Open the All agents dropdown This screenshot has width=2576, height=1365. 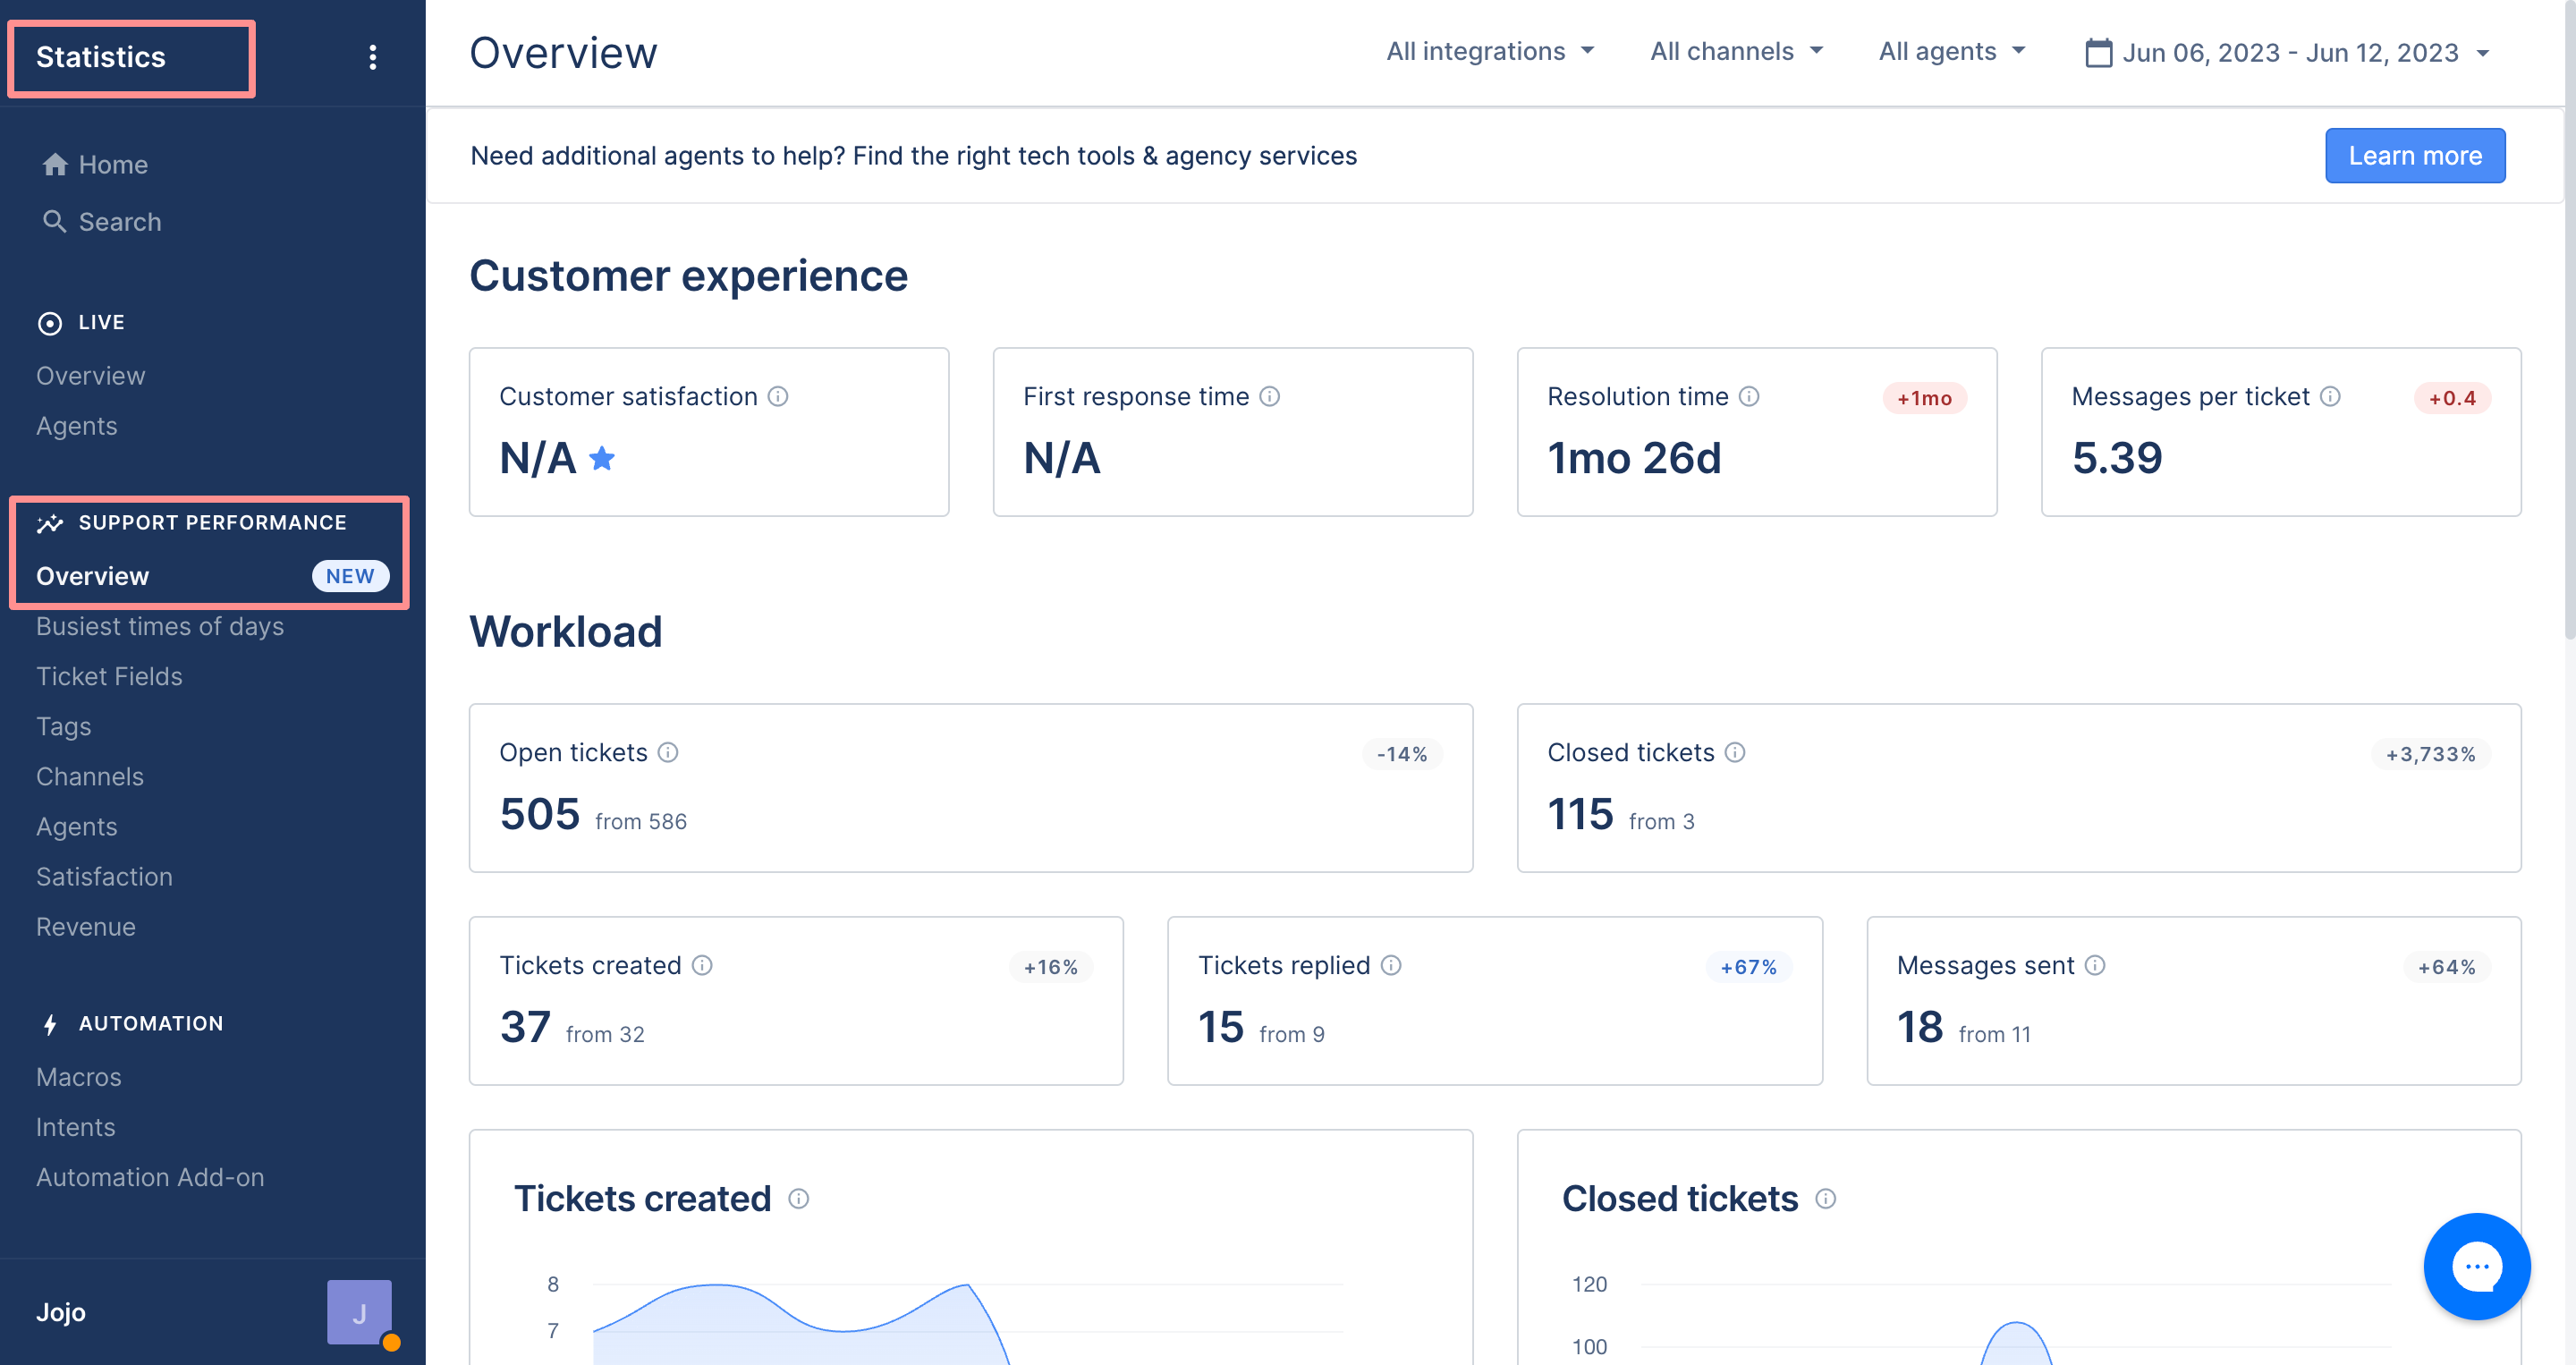(1952, 52)
